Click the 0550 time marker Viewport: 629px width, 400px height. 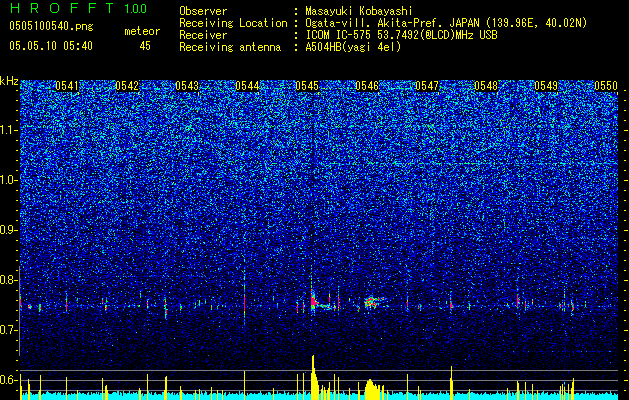(x=606, y=86)
